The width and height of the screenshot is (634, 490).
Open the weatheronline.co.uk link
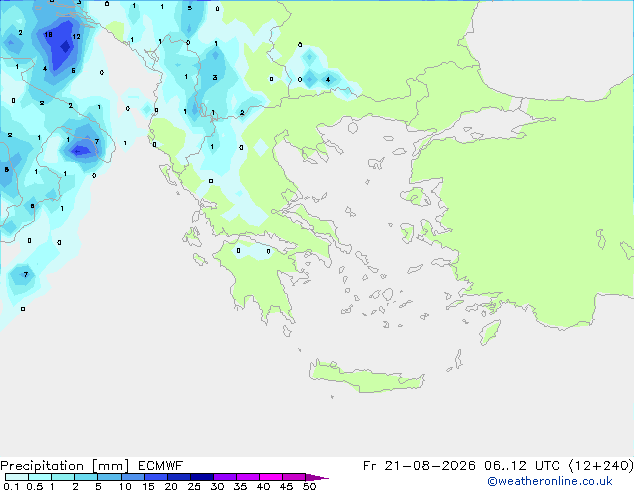pyautogui.click(x=549, y=481)
